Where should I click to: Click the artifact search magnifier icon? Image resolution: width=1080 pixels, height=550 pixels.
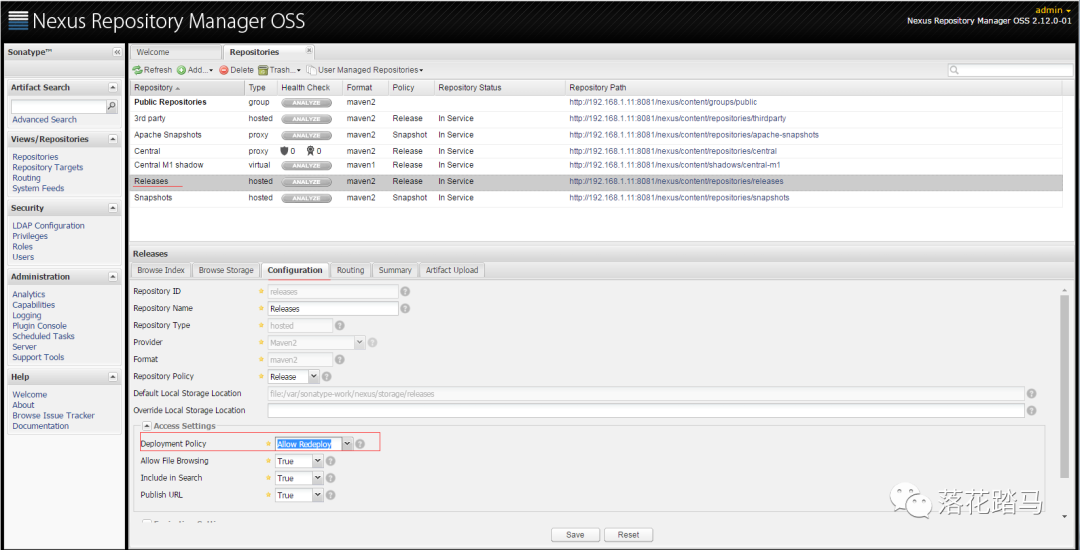[x=112, y=106]
